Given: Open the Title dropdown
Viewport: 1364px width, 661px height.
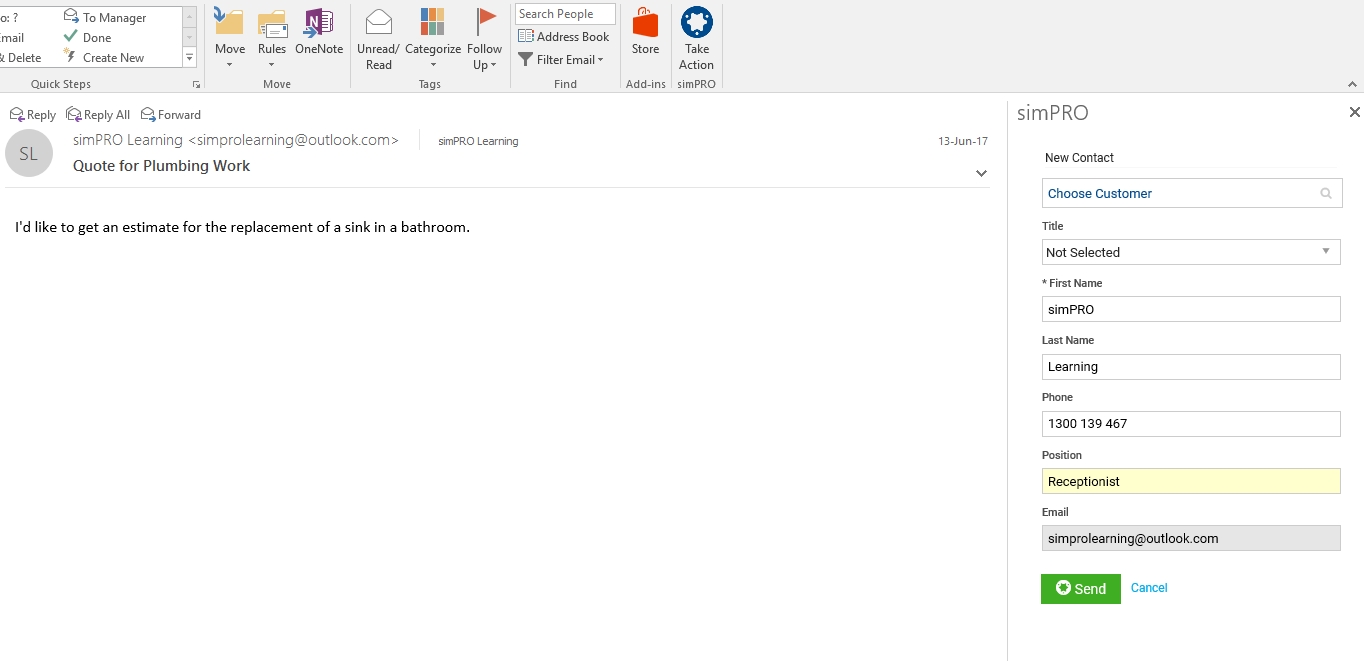Looking at the screenshot, I should pos(1191,252).
